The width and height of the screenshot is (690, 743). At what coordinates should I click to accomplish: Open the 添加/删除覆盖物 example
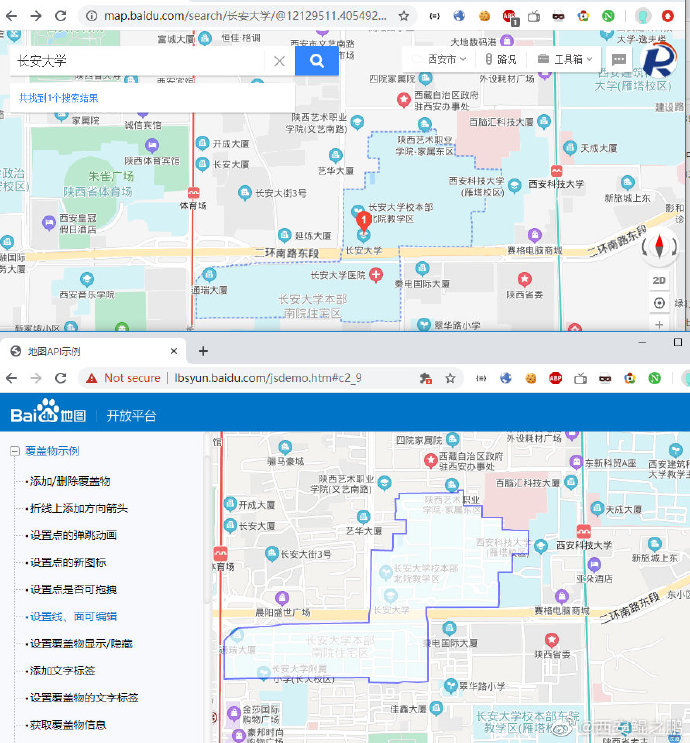70,481
